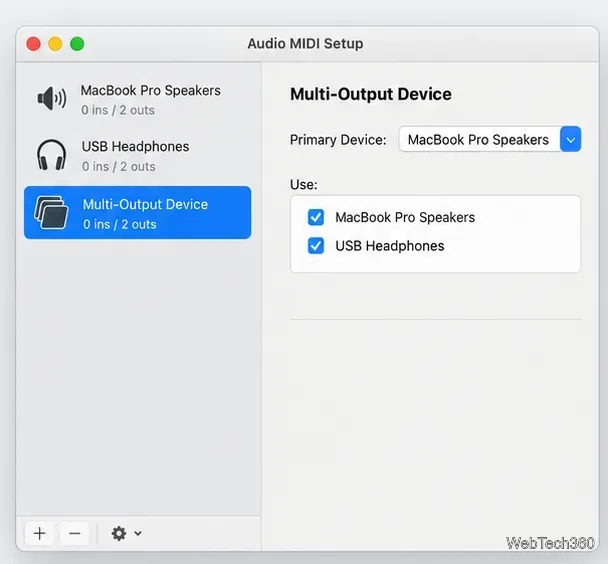Select USB Headphones in the device list

point(137,156)
